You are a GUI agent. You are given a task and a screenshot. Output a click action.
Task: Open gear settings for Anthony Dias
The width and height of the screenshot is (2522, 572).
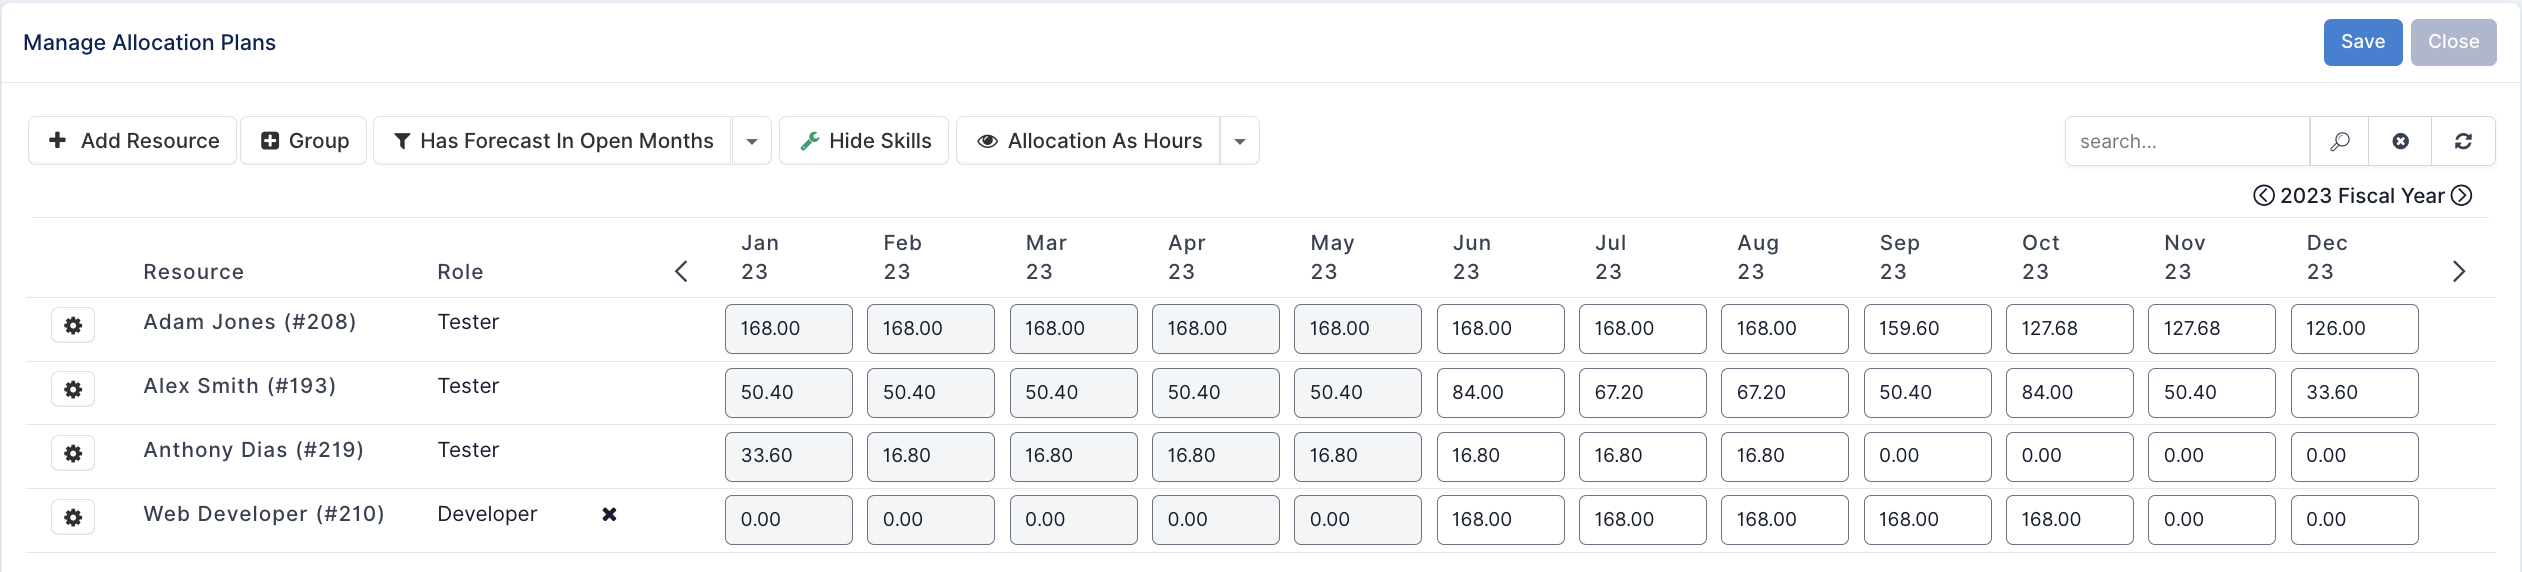[x=73, y=454]
